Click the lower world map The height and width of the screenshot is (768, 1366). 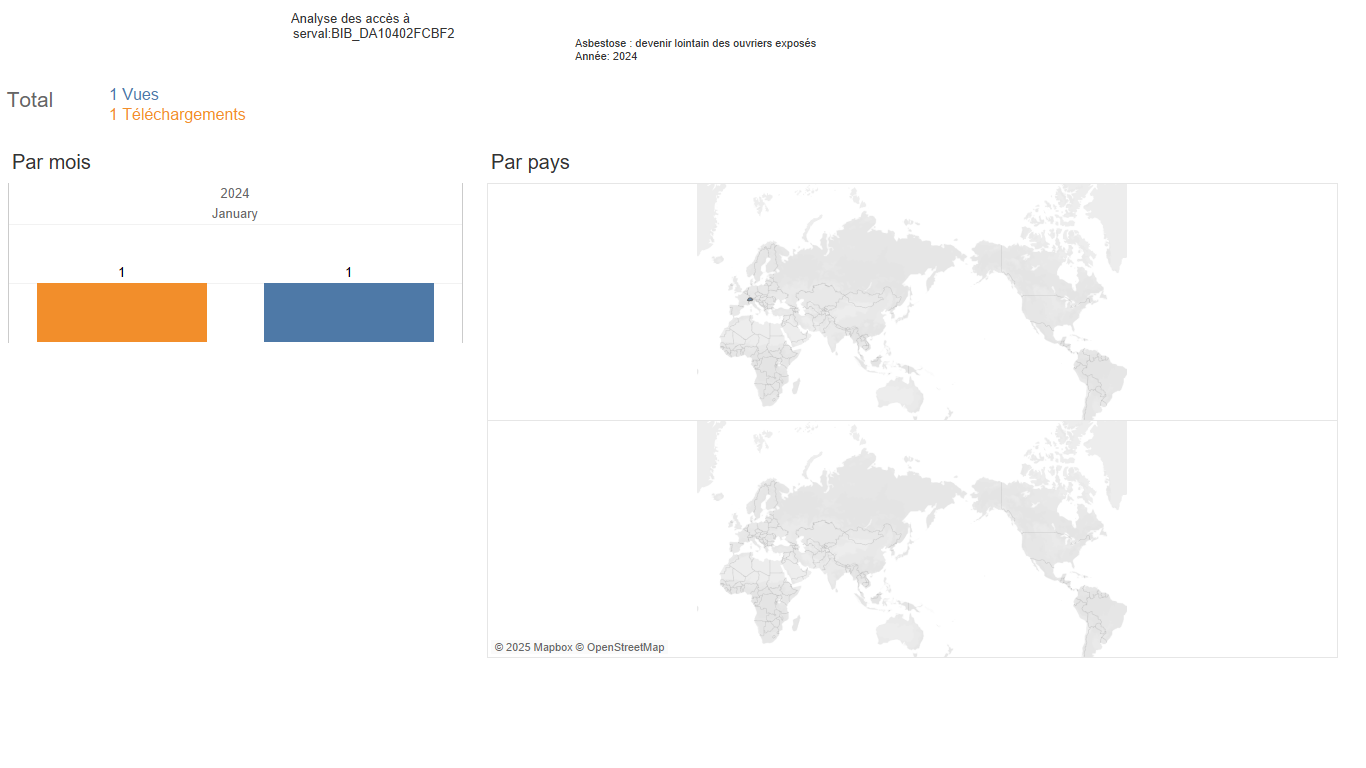click(x=912, y=538)
